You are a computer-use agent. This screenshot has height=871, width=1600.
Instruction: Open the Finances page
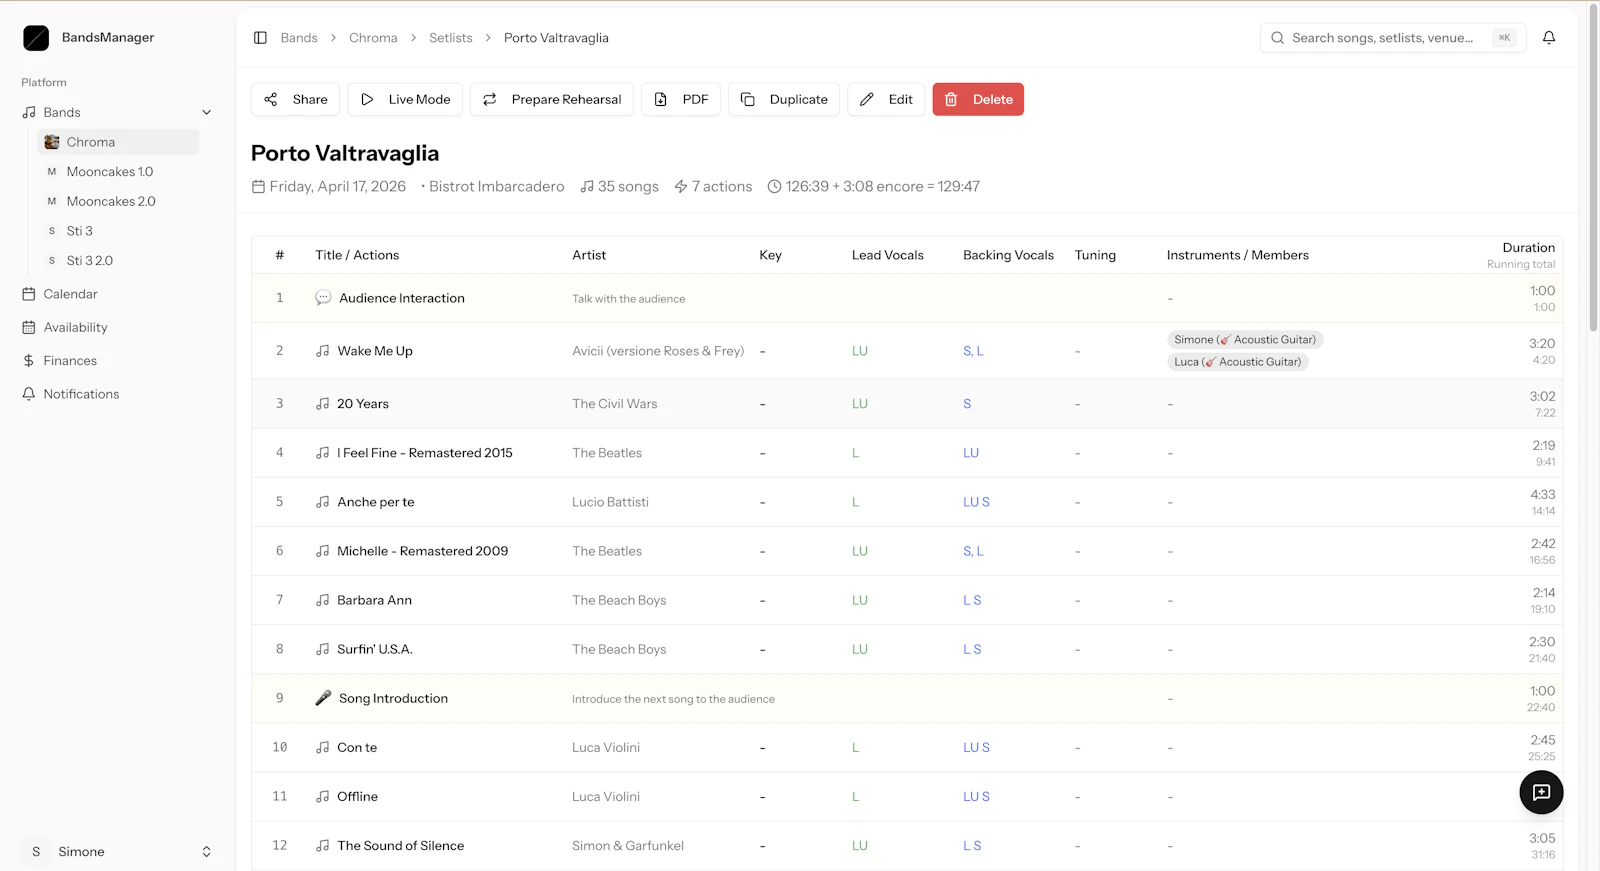tap(118, 361)
